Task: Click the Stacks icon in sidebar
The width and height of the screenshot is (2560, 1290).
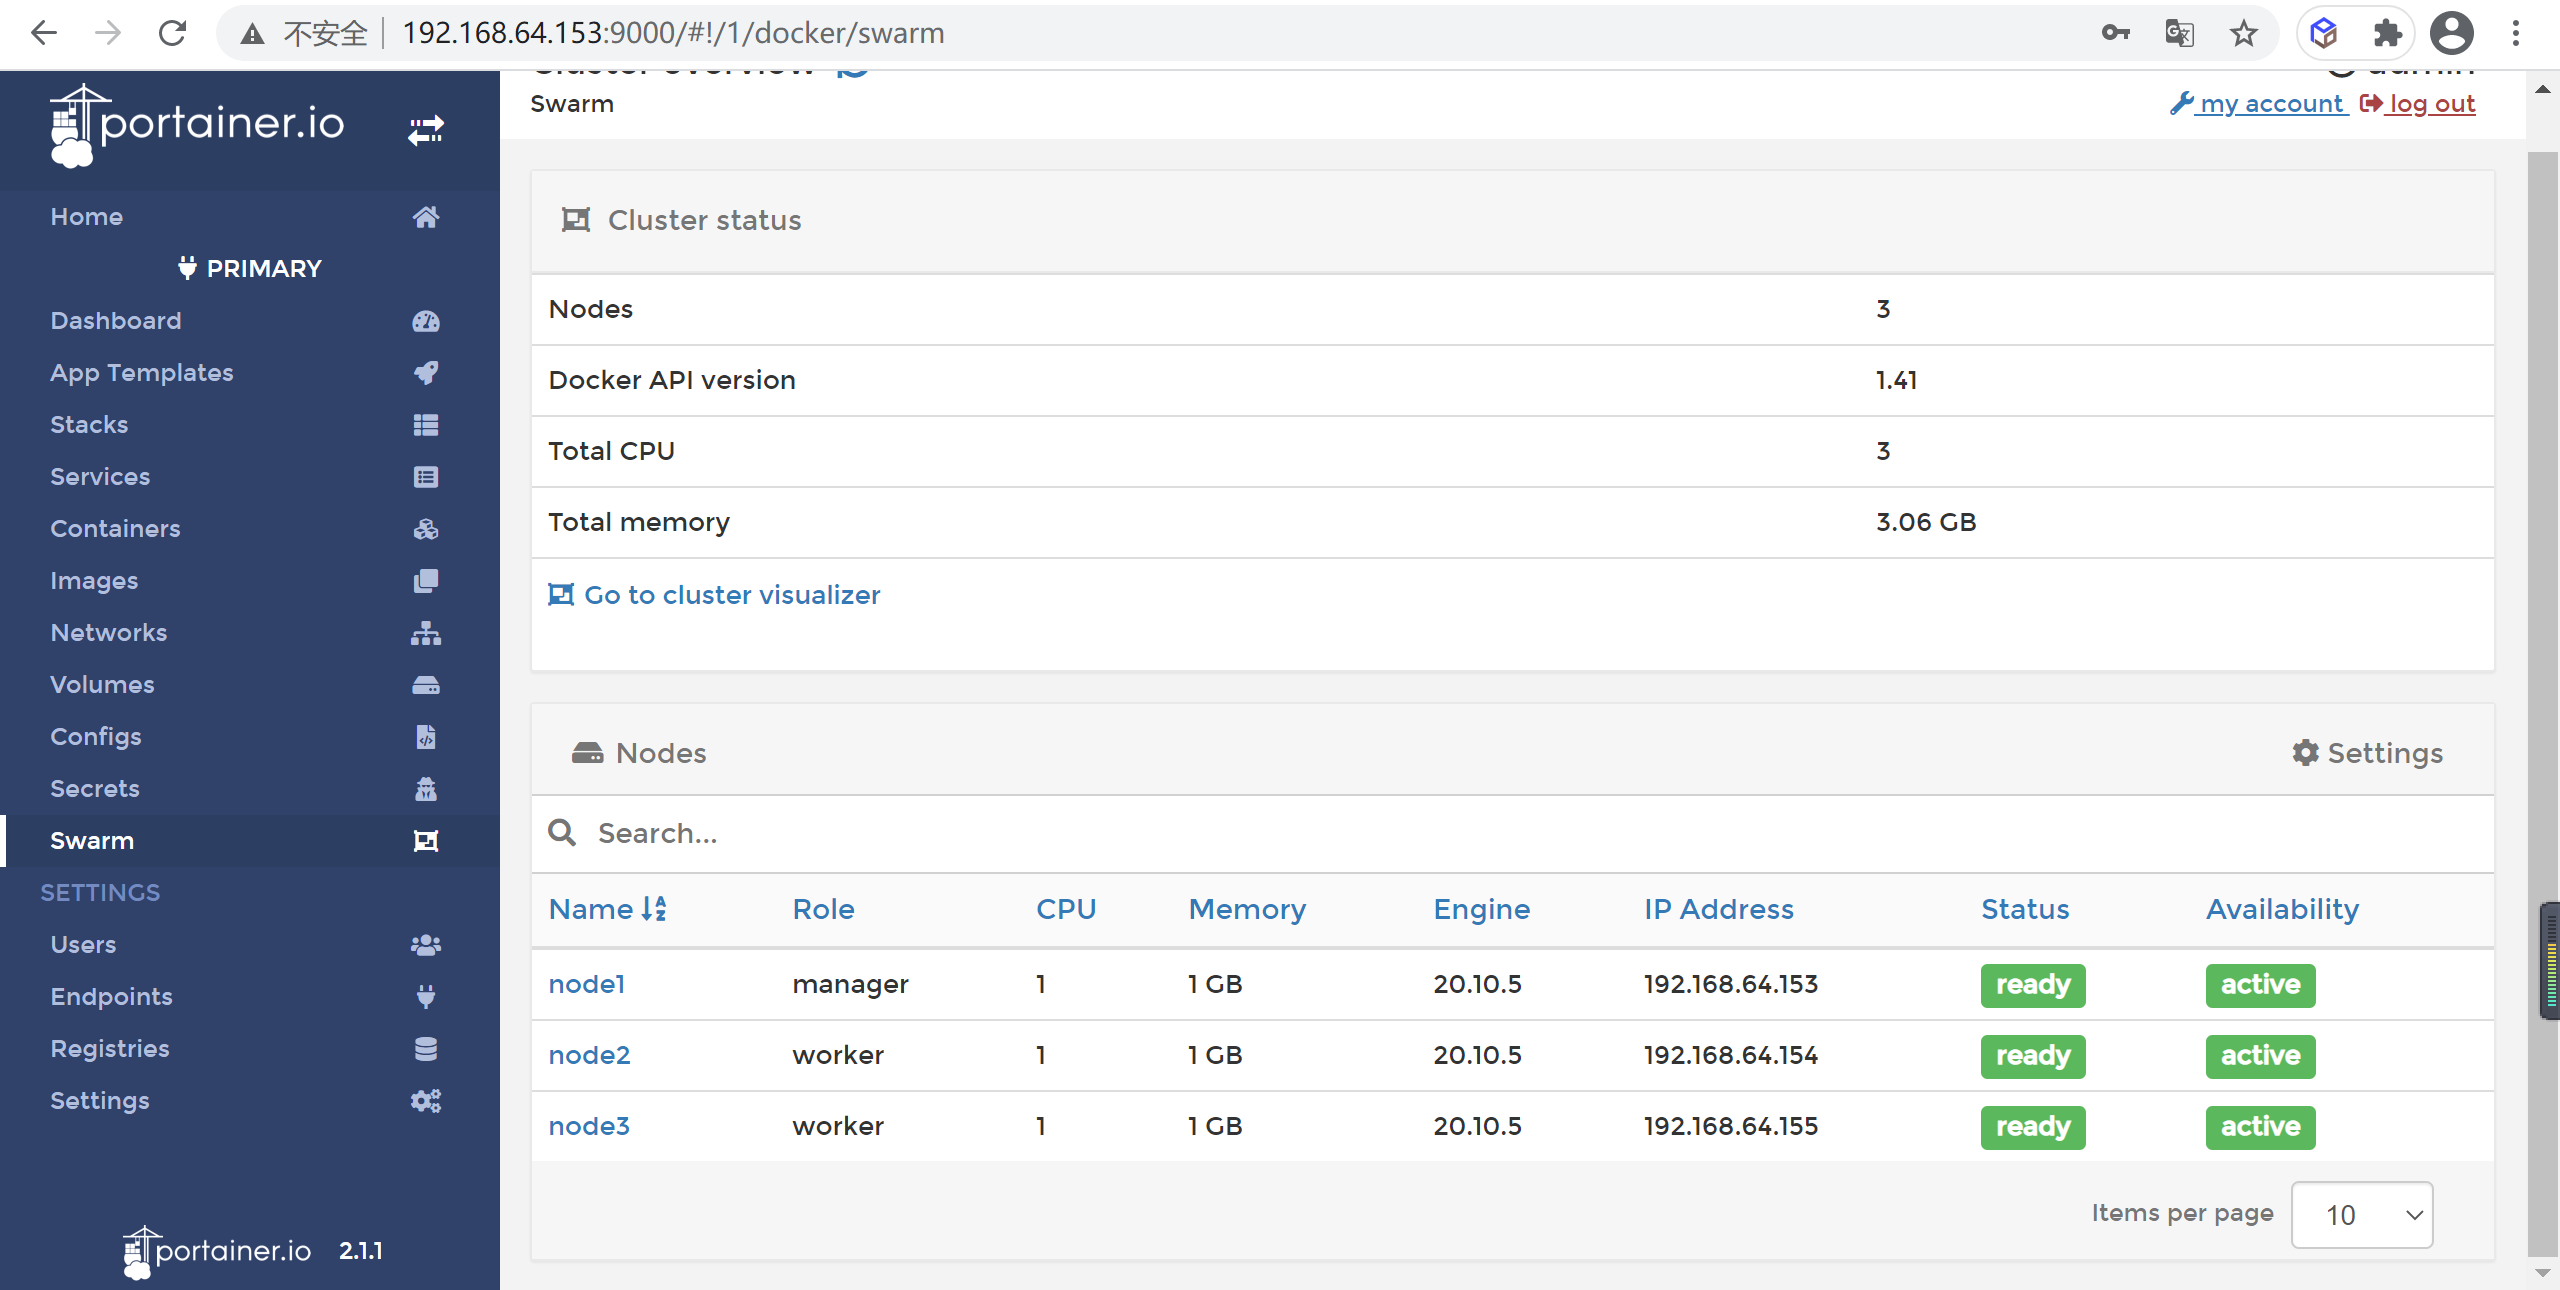Action: pos(424,425)
